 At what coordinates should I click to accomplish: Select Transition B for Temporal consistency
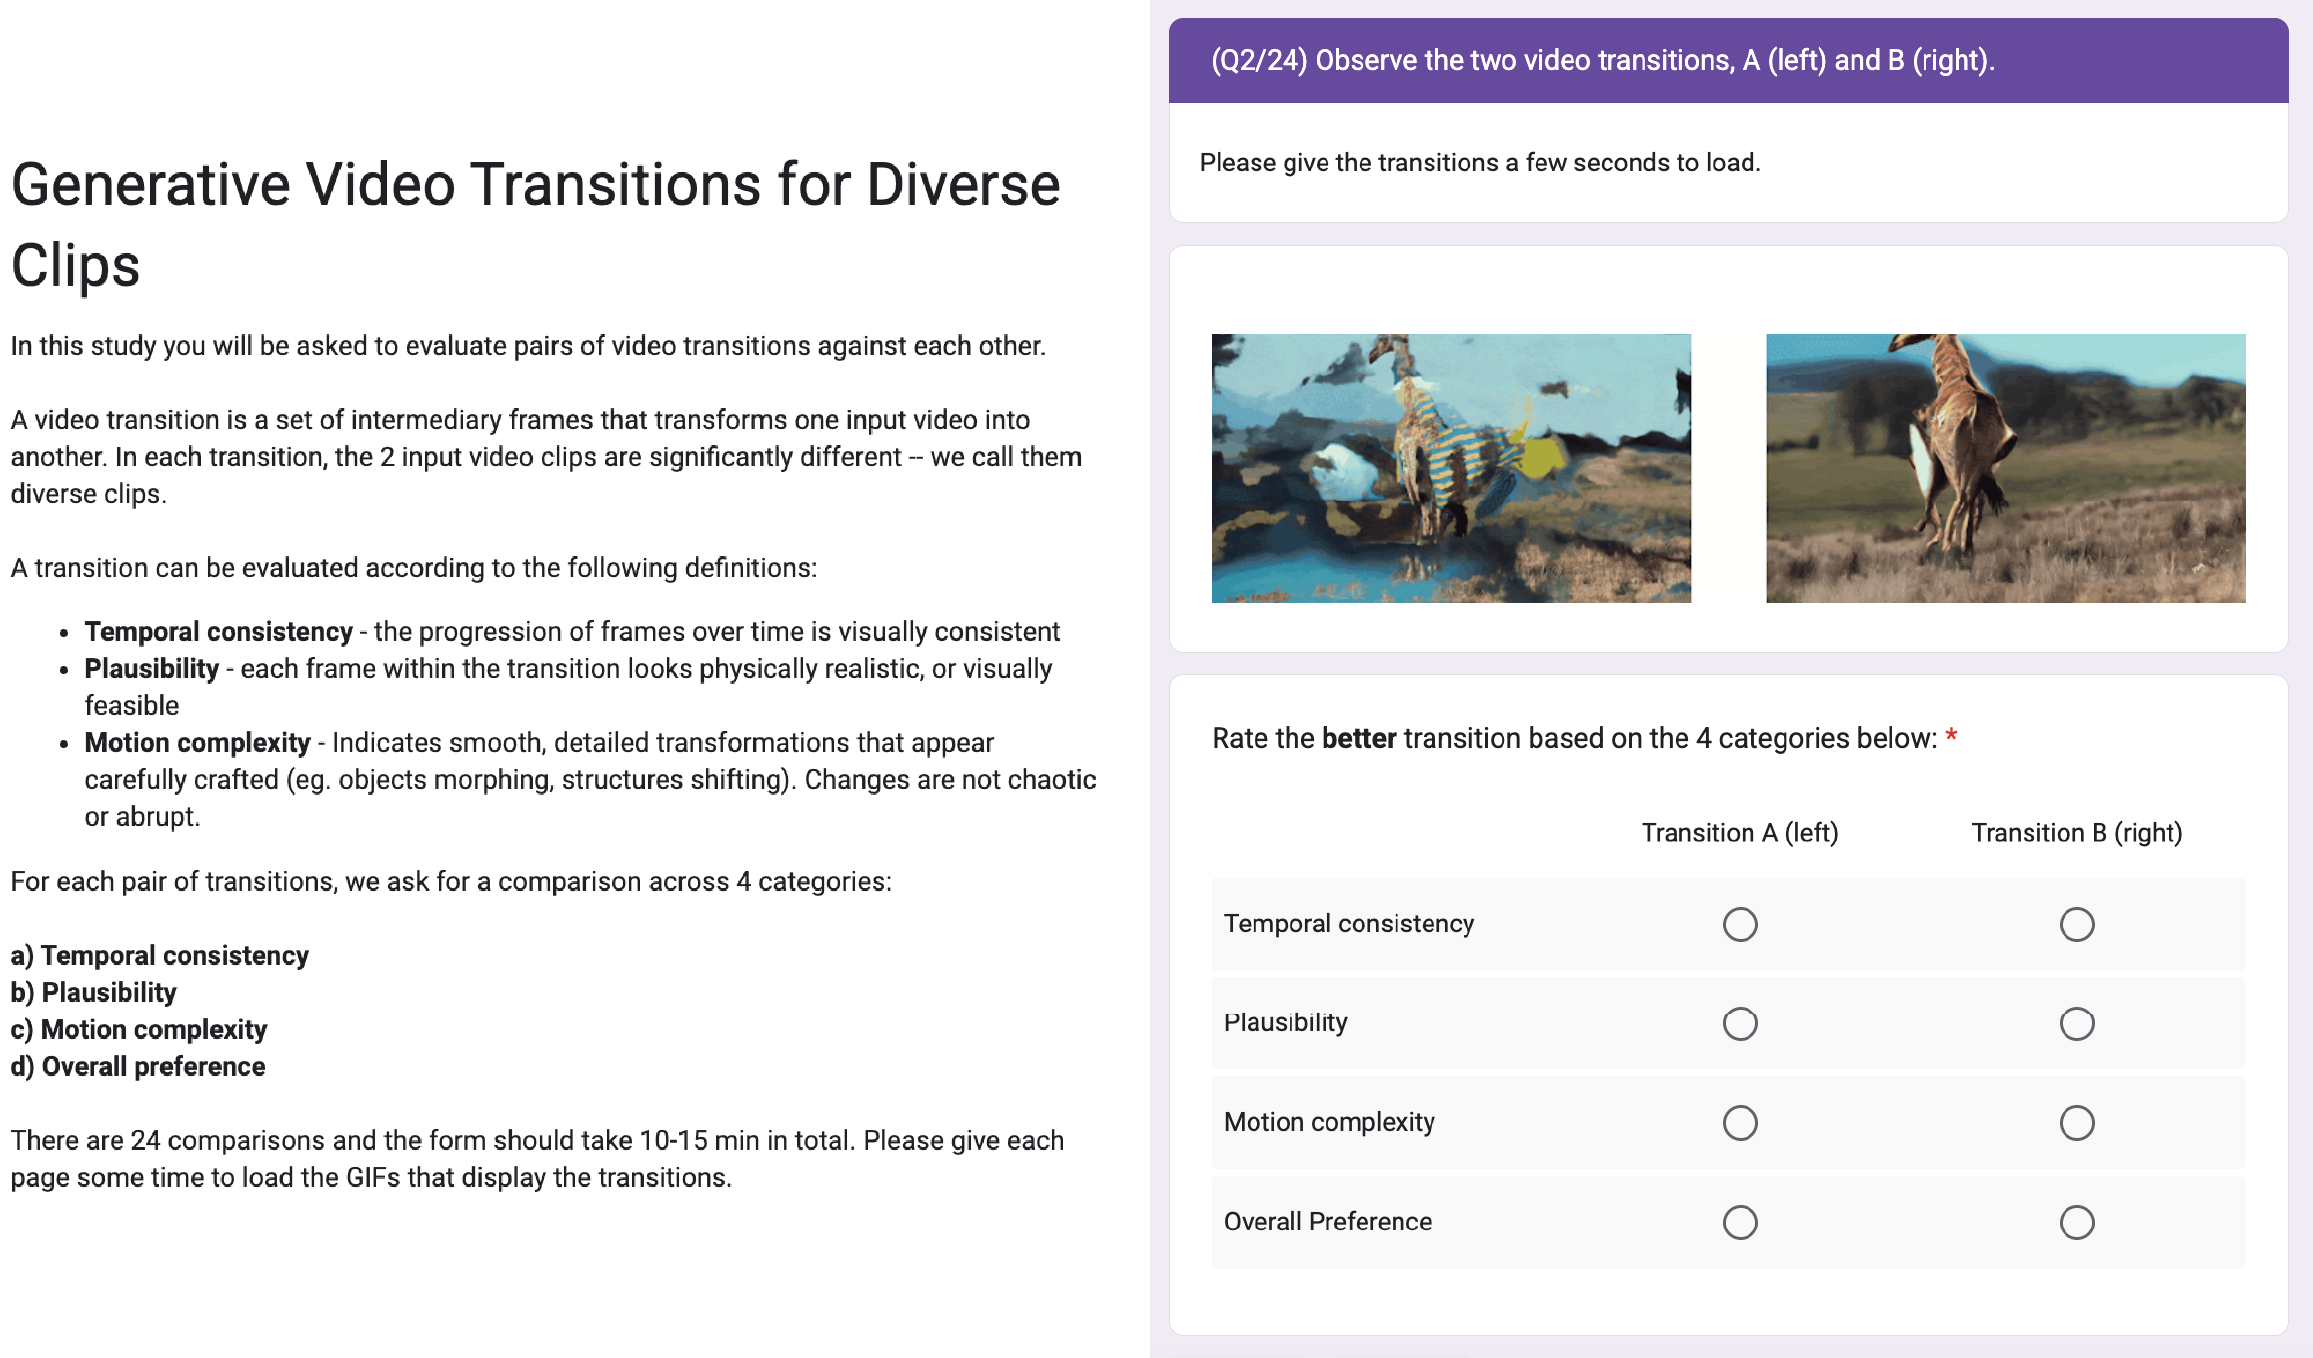(2076, 924)
